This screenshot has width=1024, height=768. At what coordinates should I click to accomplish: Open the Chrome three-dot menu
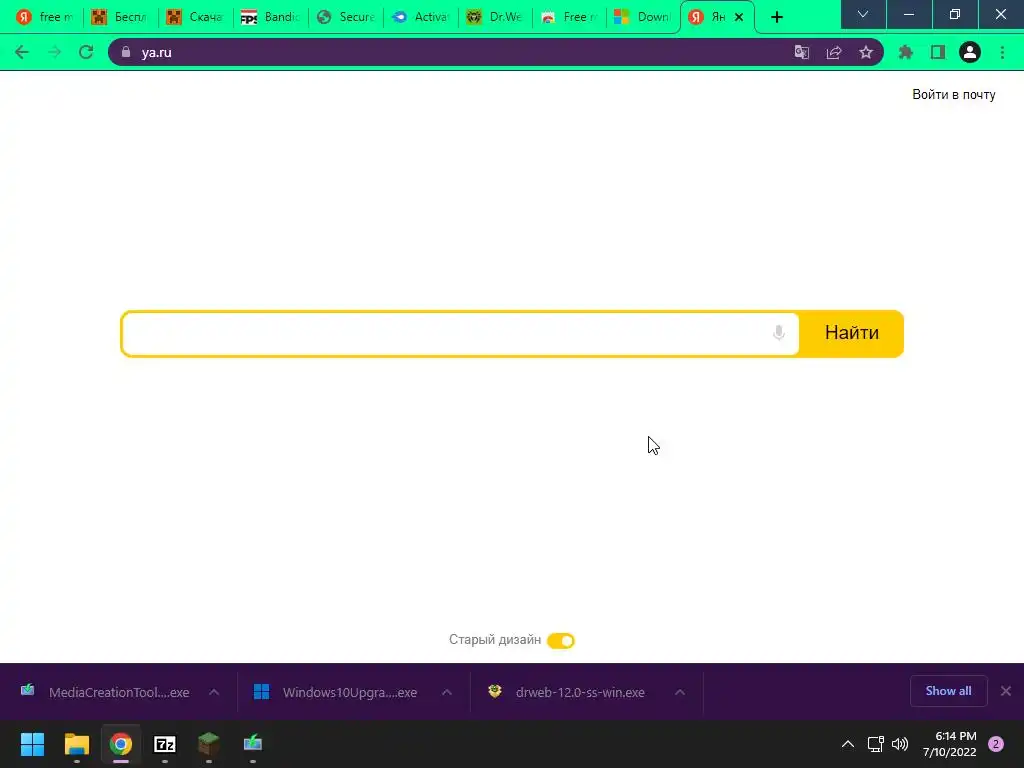(1002, 52)
